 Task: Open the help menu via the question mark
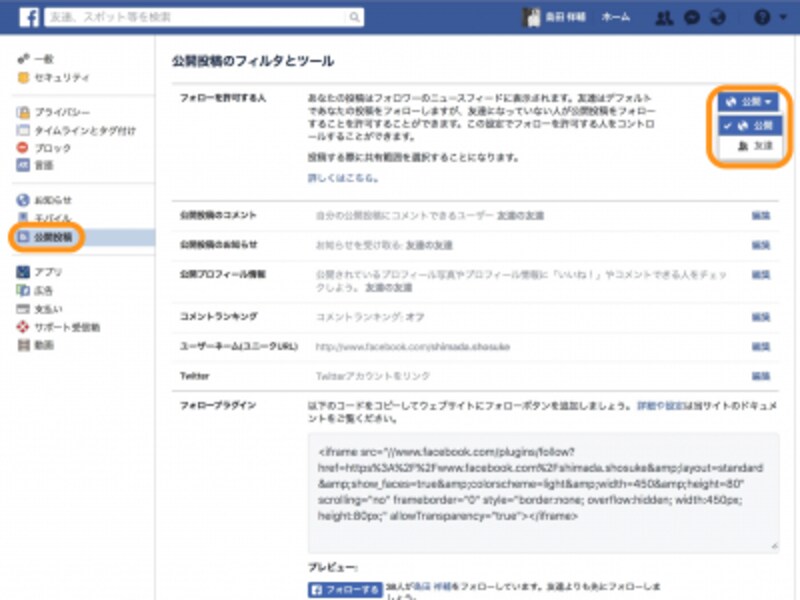coord(762,17)
